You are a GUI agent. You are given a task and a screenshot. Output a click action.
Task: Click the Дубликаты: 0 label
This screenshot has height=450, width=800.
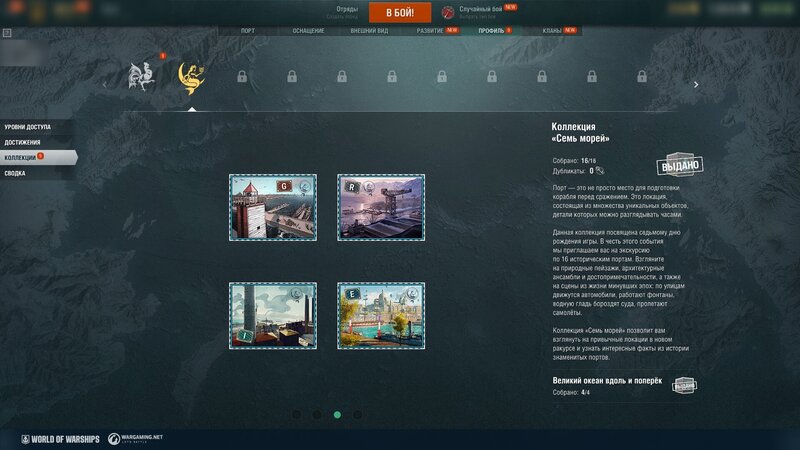[573, 171]
